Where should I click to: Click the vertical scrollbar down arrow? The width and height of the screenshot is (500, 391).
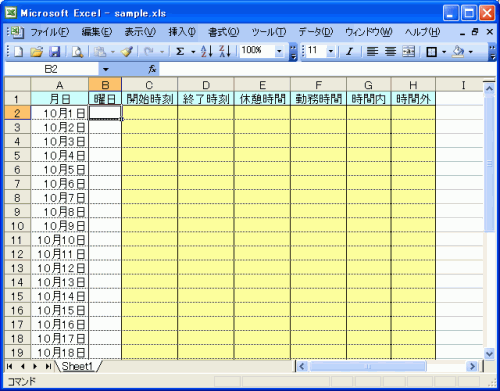pos(489,353)
